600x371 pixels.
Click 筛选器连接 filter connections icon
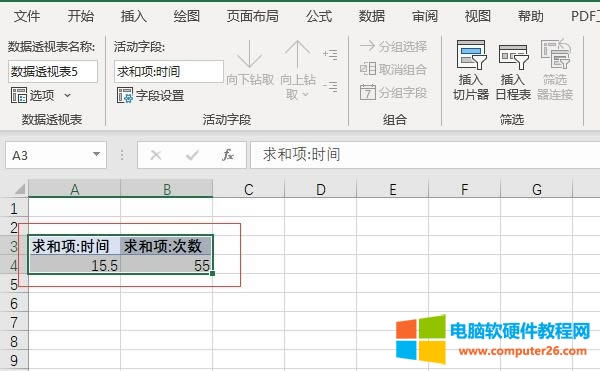coord(555,55)
